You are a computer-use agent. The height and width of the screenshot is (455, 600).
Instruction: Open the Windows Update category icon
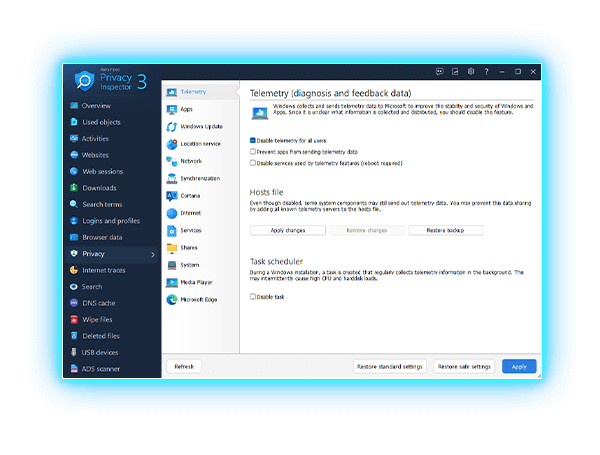pos(172,127)
